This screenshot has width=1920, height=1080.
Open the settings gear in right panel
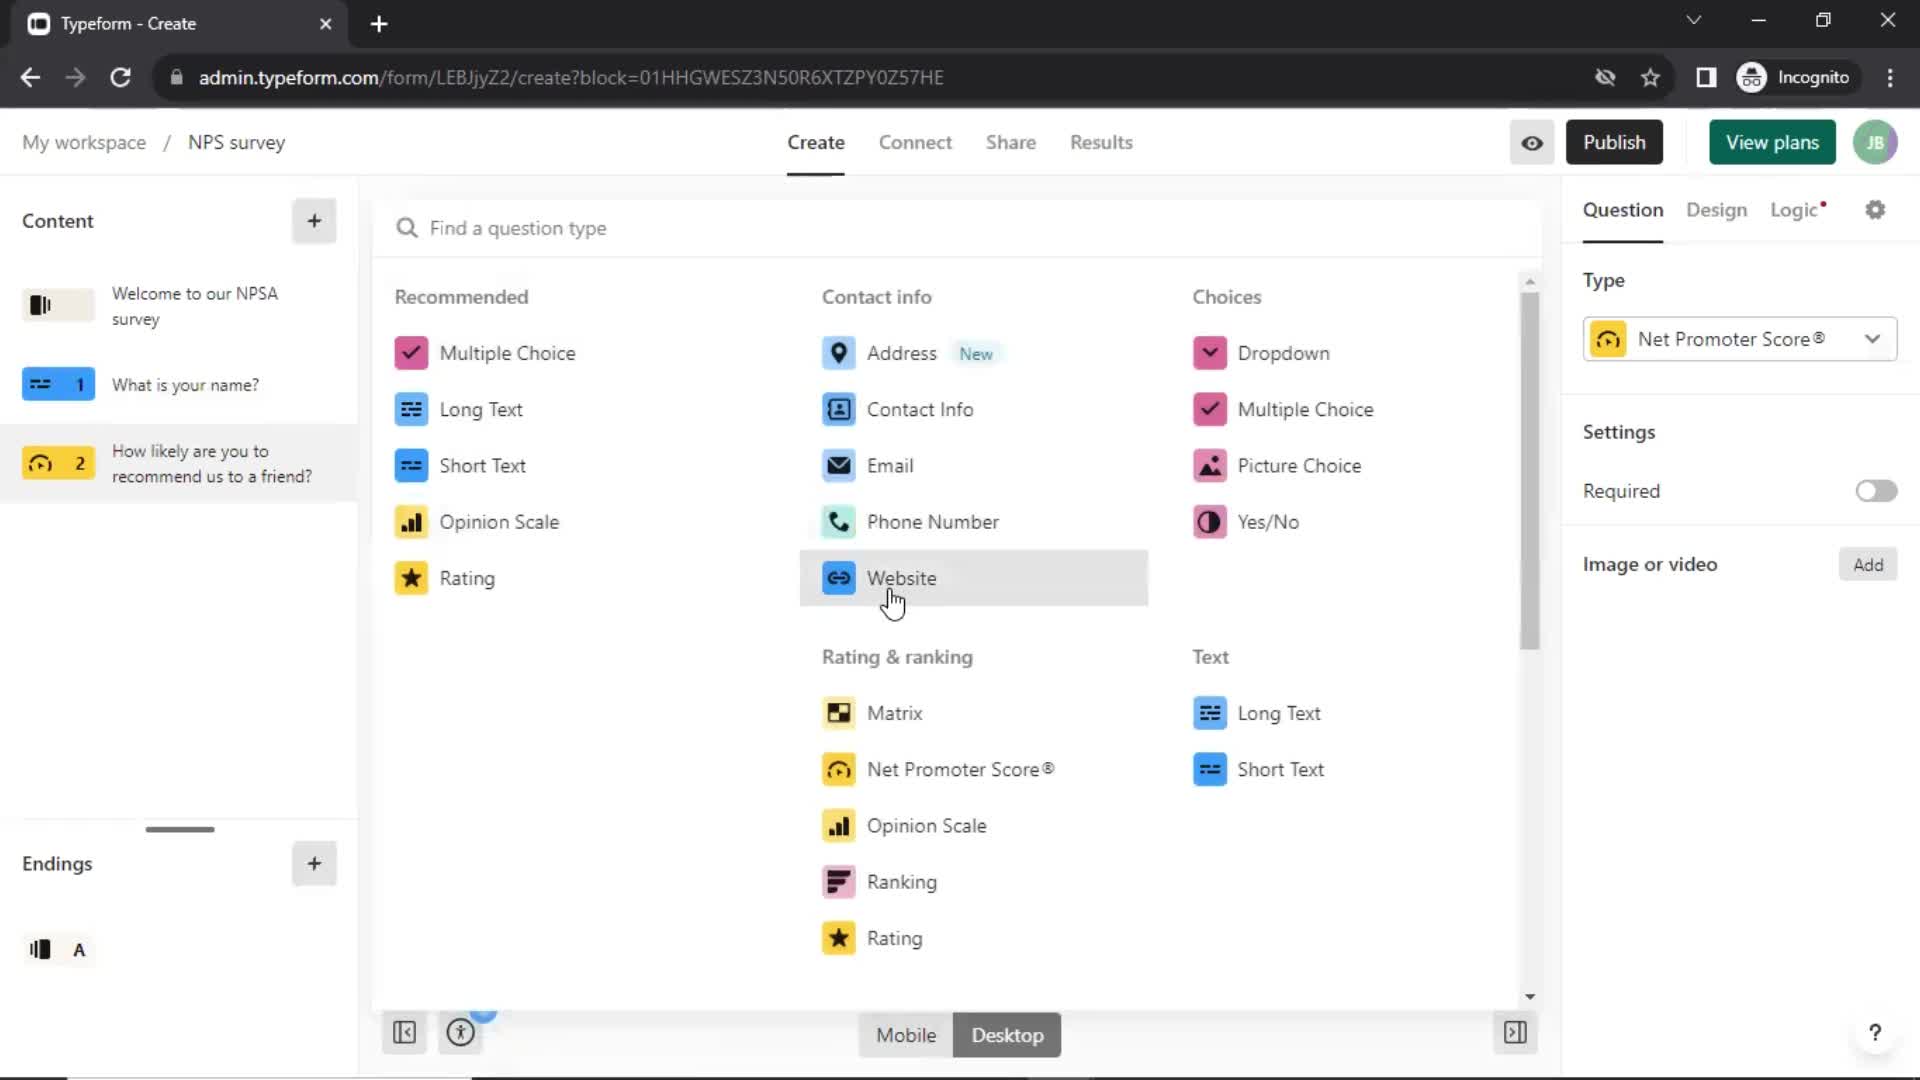pos(1875,210)
